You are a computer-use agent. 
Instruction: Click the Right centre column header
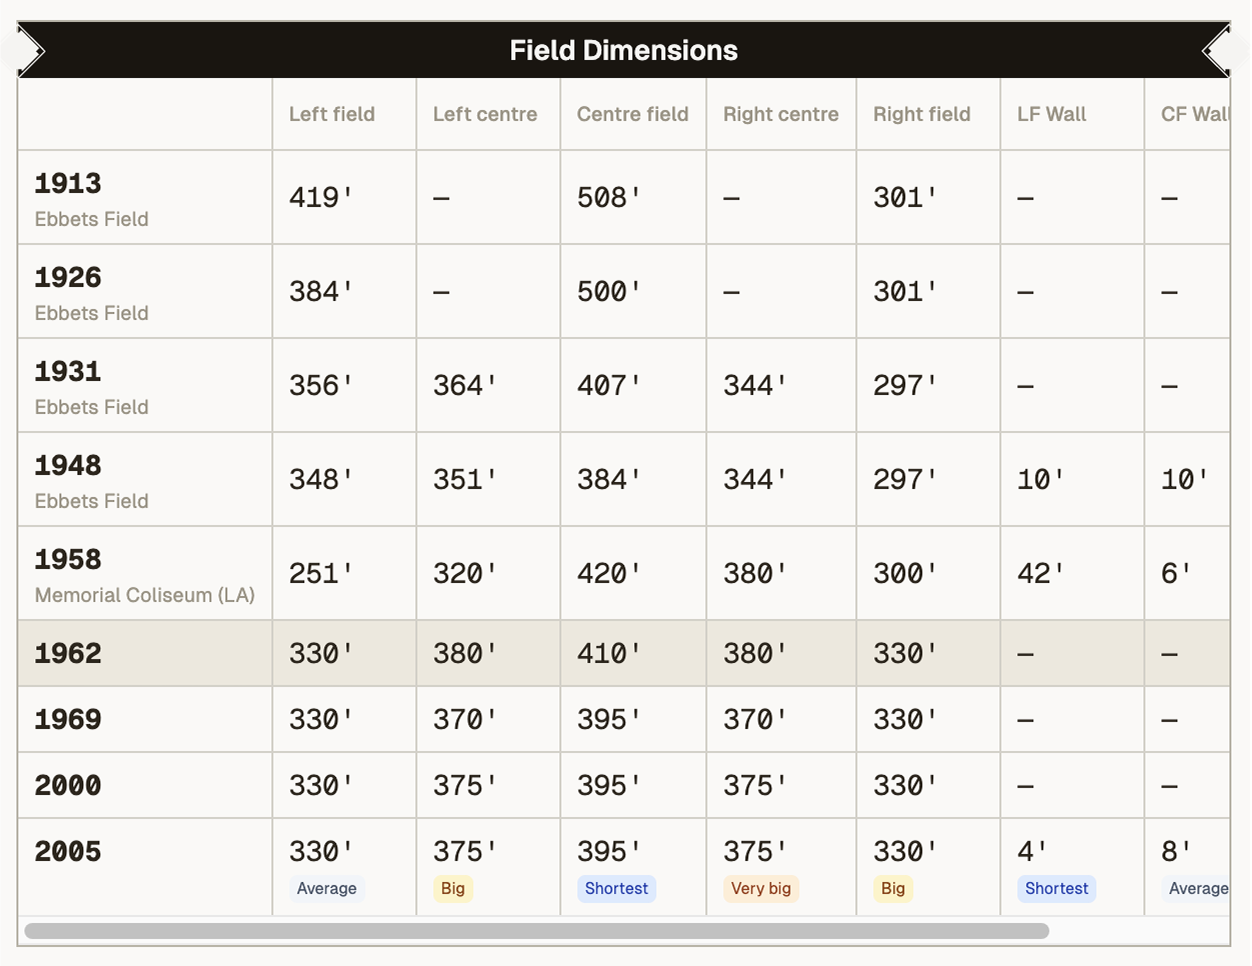(x=780, y=114)
